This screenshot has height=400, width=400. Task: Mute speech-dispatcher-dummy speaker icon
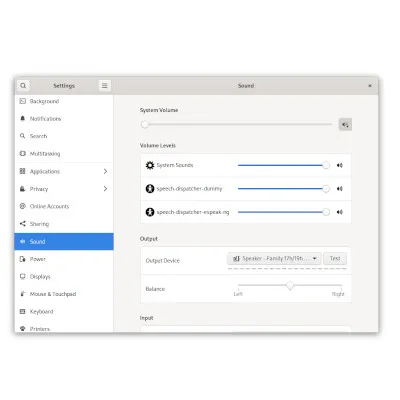[339, 189]
